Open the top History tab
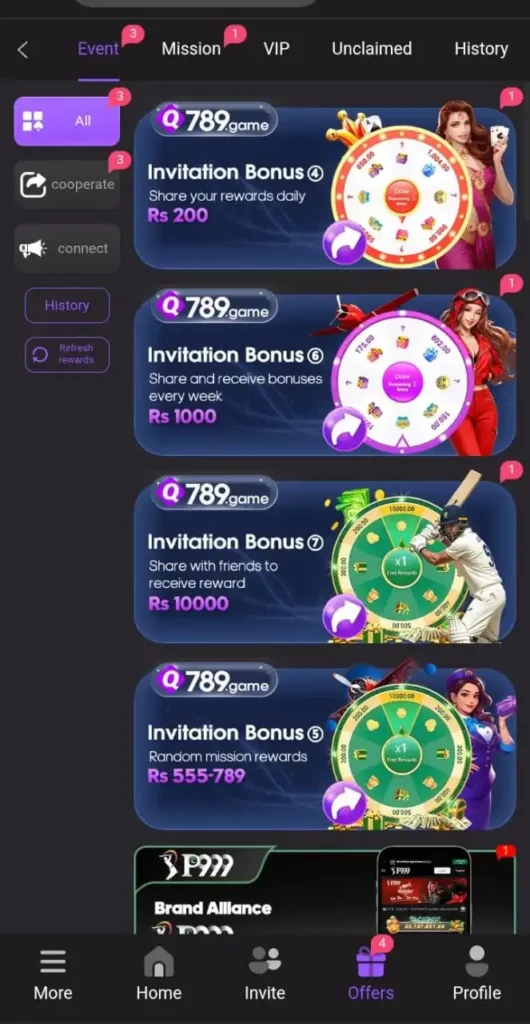 click(481, 49)
